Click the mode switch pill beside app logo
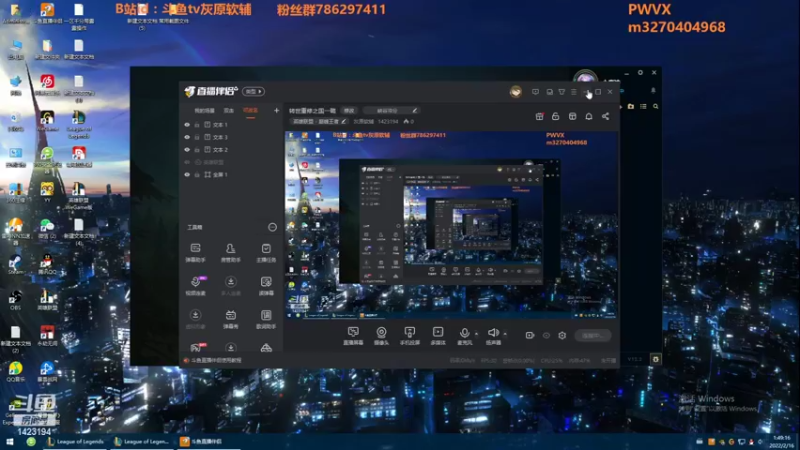800x450 pixels. pos(254,91)
